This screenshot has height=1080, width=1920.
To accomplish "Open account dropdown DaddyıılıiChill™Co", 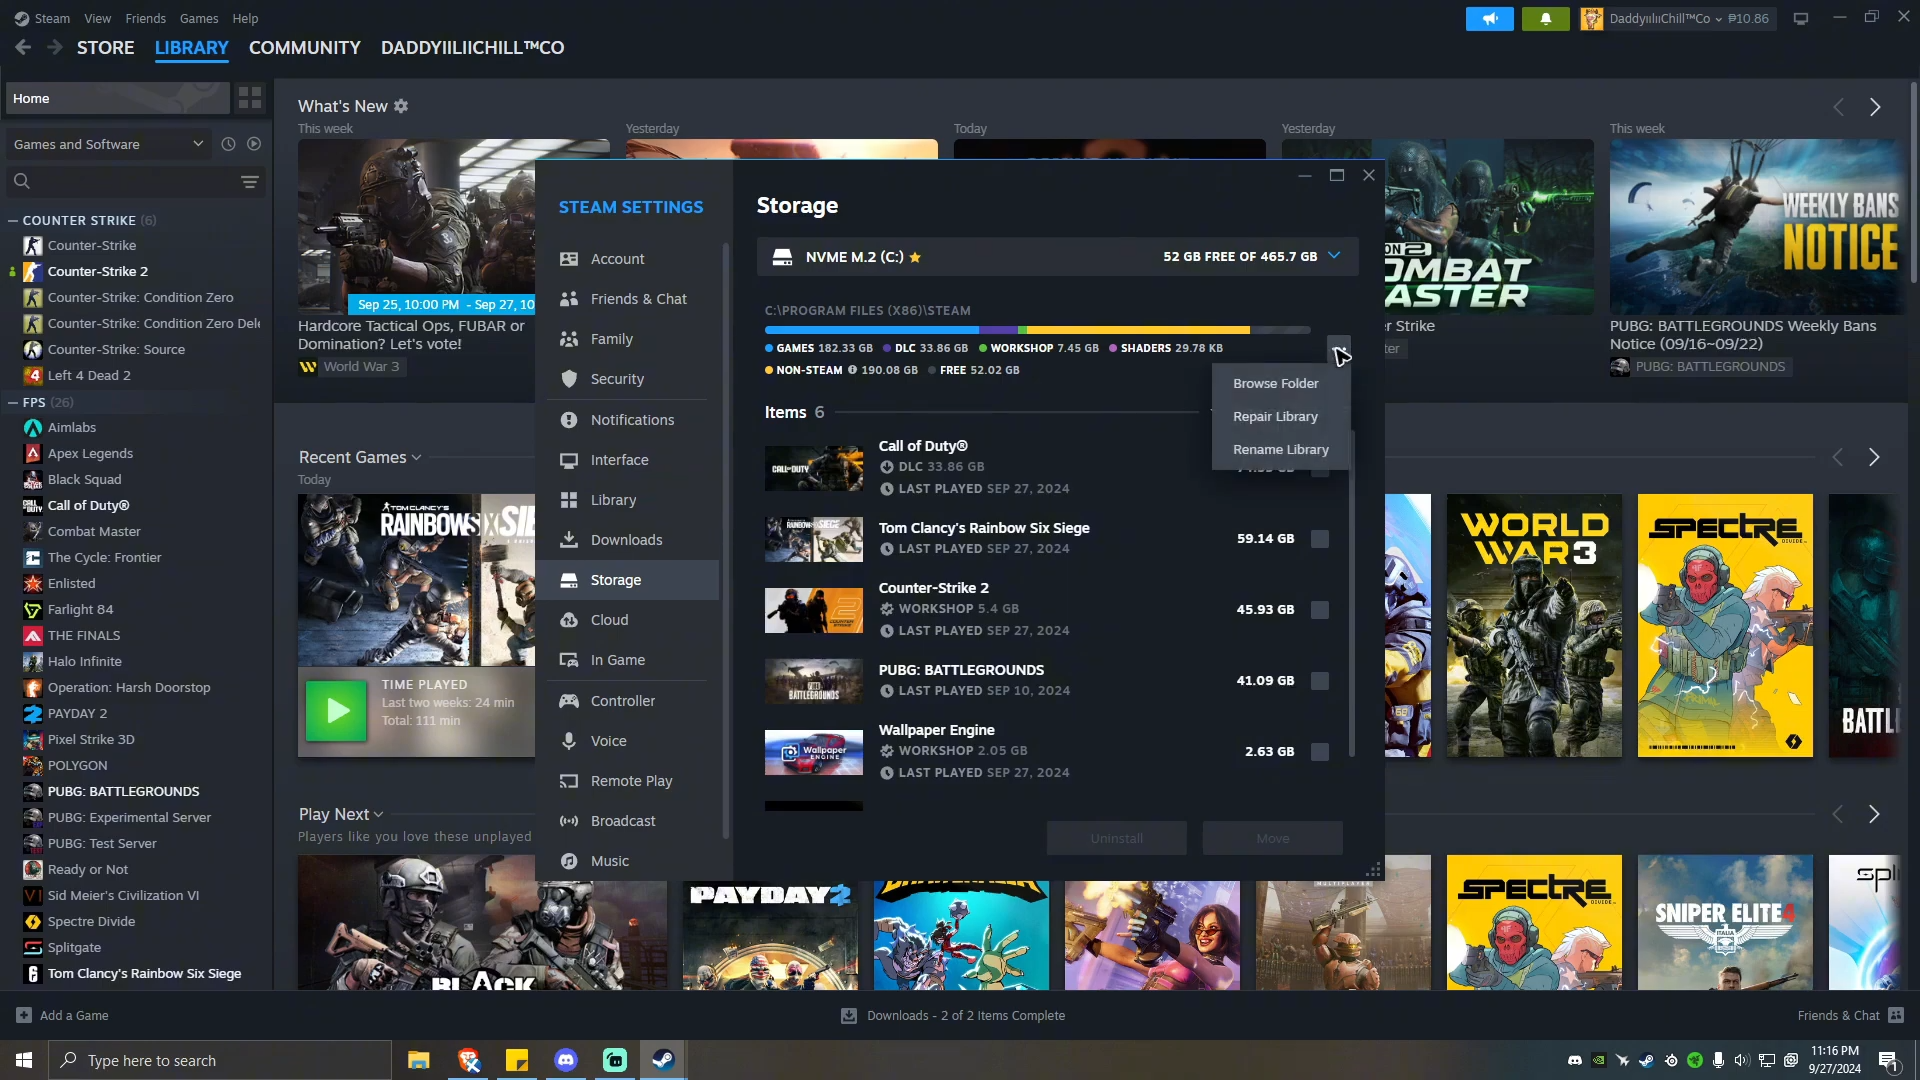I will tap(1677, 18).
